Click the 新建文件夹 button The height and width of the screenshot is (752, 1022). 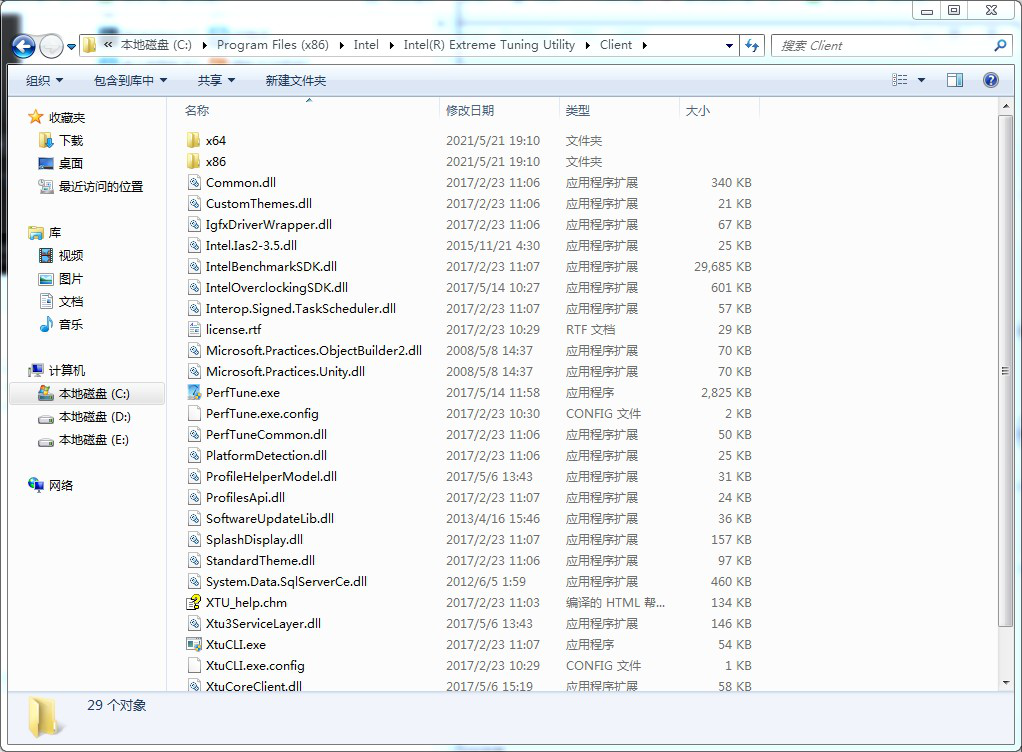(x=296, y=80)
